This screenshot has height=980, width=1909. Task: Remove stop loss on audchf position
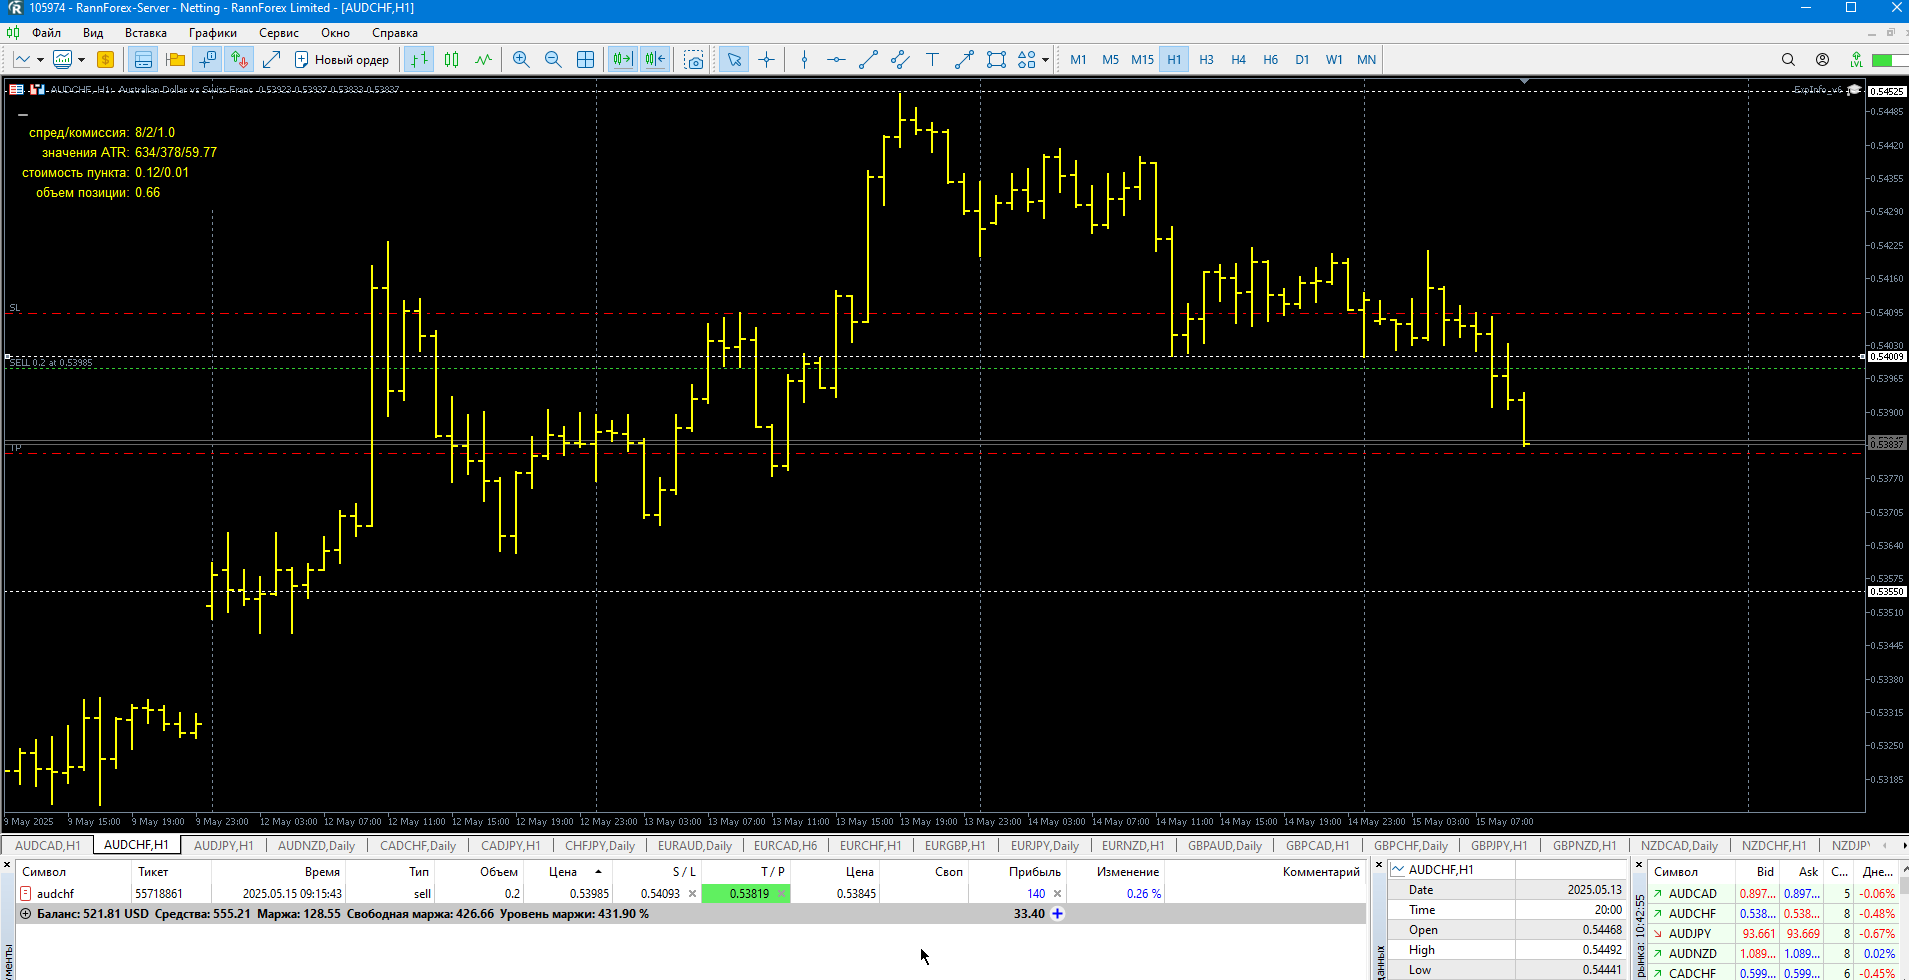pyautogui.click(x=692, y=894)
